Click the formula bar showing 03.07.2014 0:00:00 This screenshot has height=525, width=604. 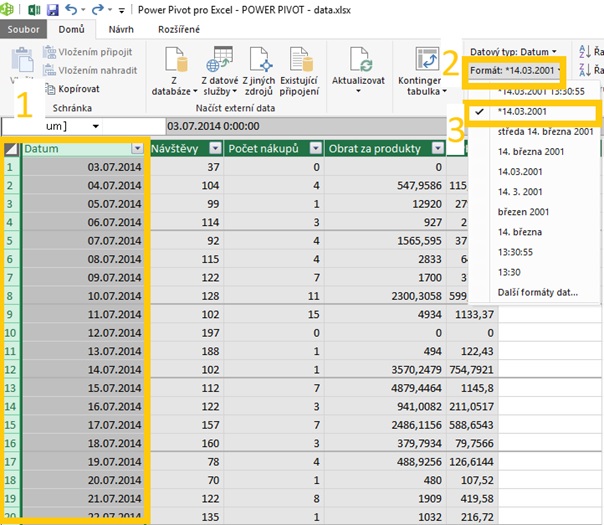(x=306, y=126)
